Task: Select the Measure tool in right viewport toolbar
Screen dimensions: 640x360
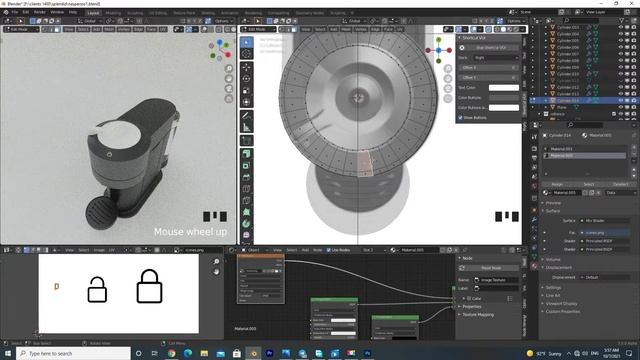Action: (x=247, y=127)
